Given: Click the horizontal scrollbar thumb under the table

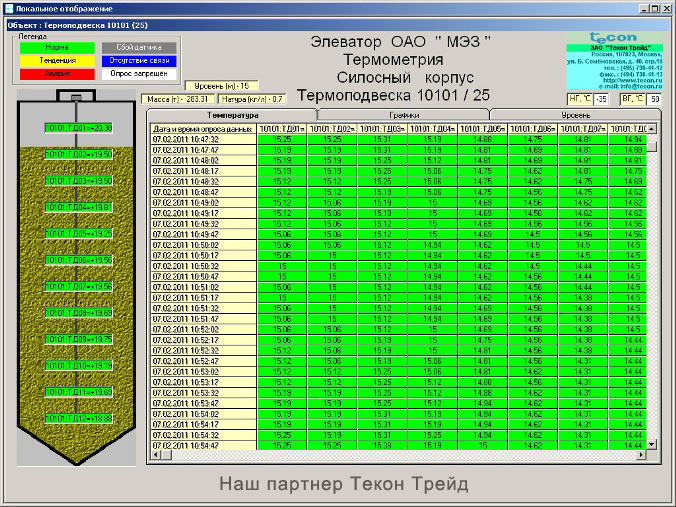Looking at the screenshot, I should click(x=166, y=454).
